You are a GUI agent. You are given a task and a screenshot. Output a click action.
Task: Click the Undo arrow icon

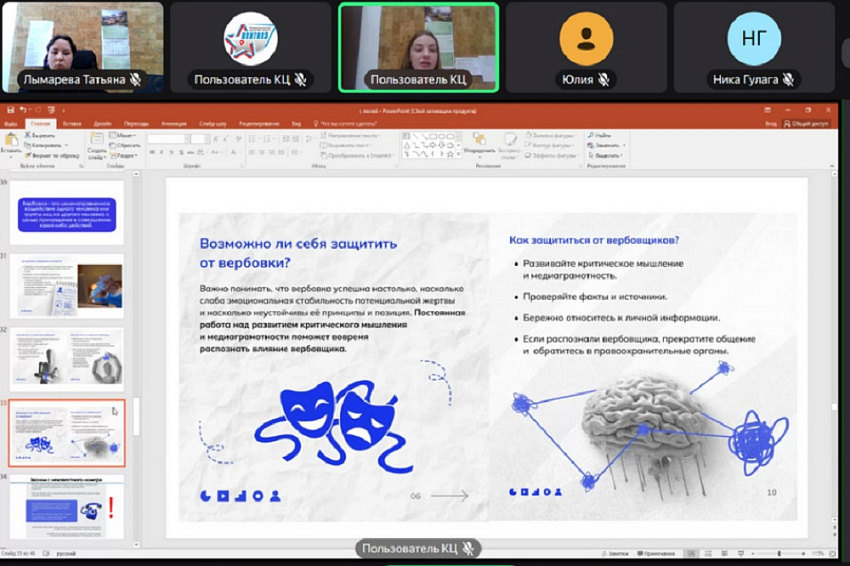click(x=21, y=110)
